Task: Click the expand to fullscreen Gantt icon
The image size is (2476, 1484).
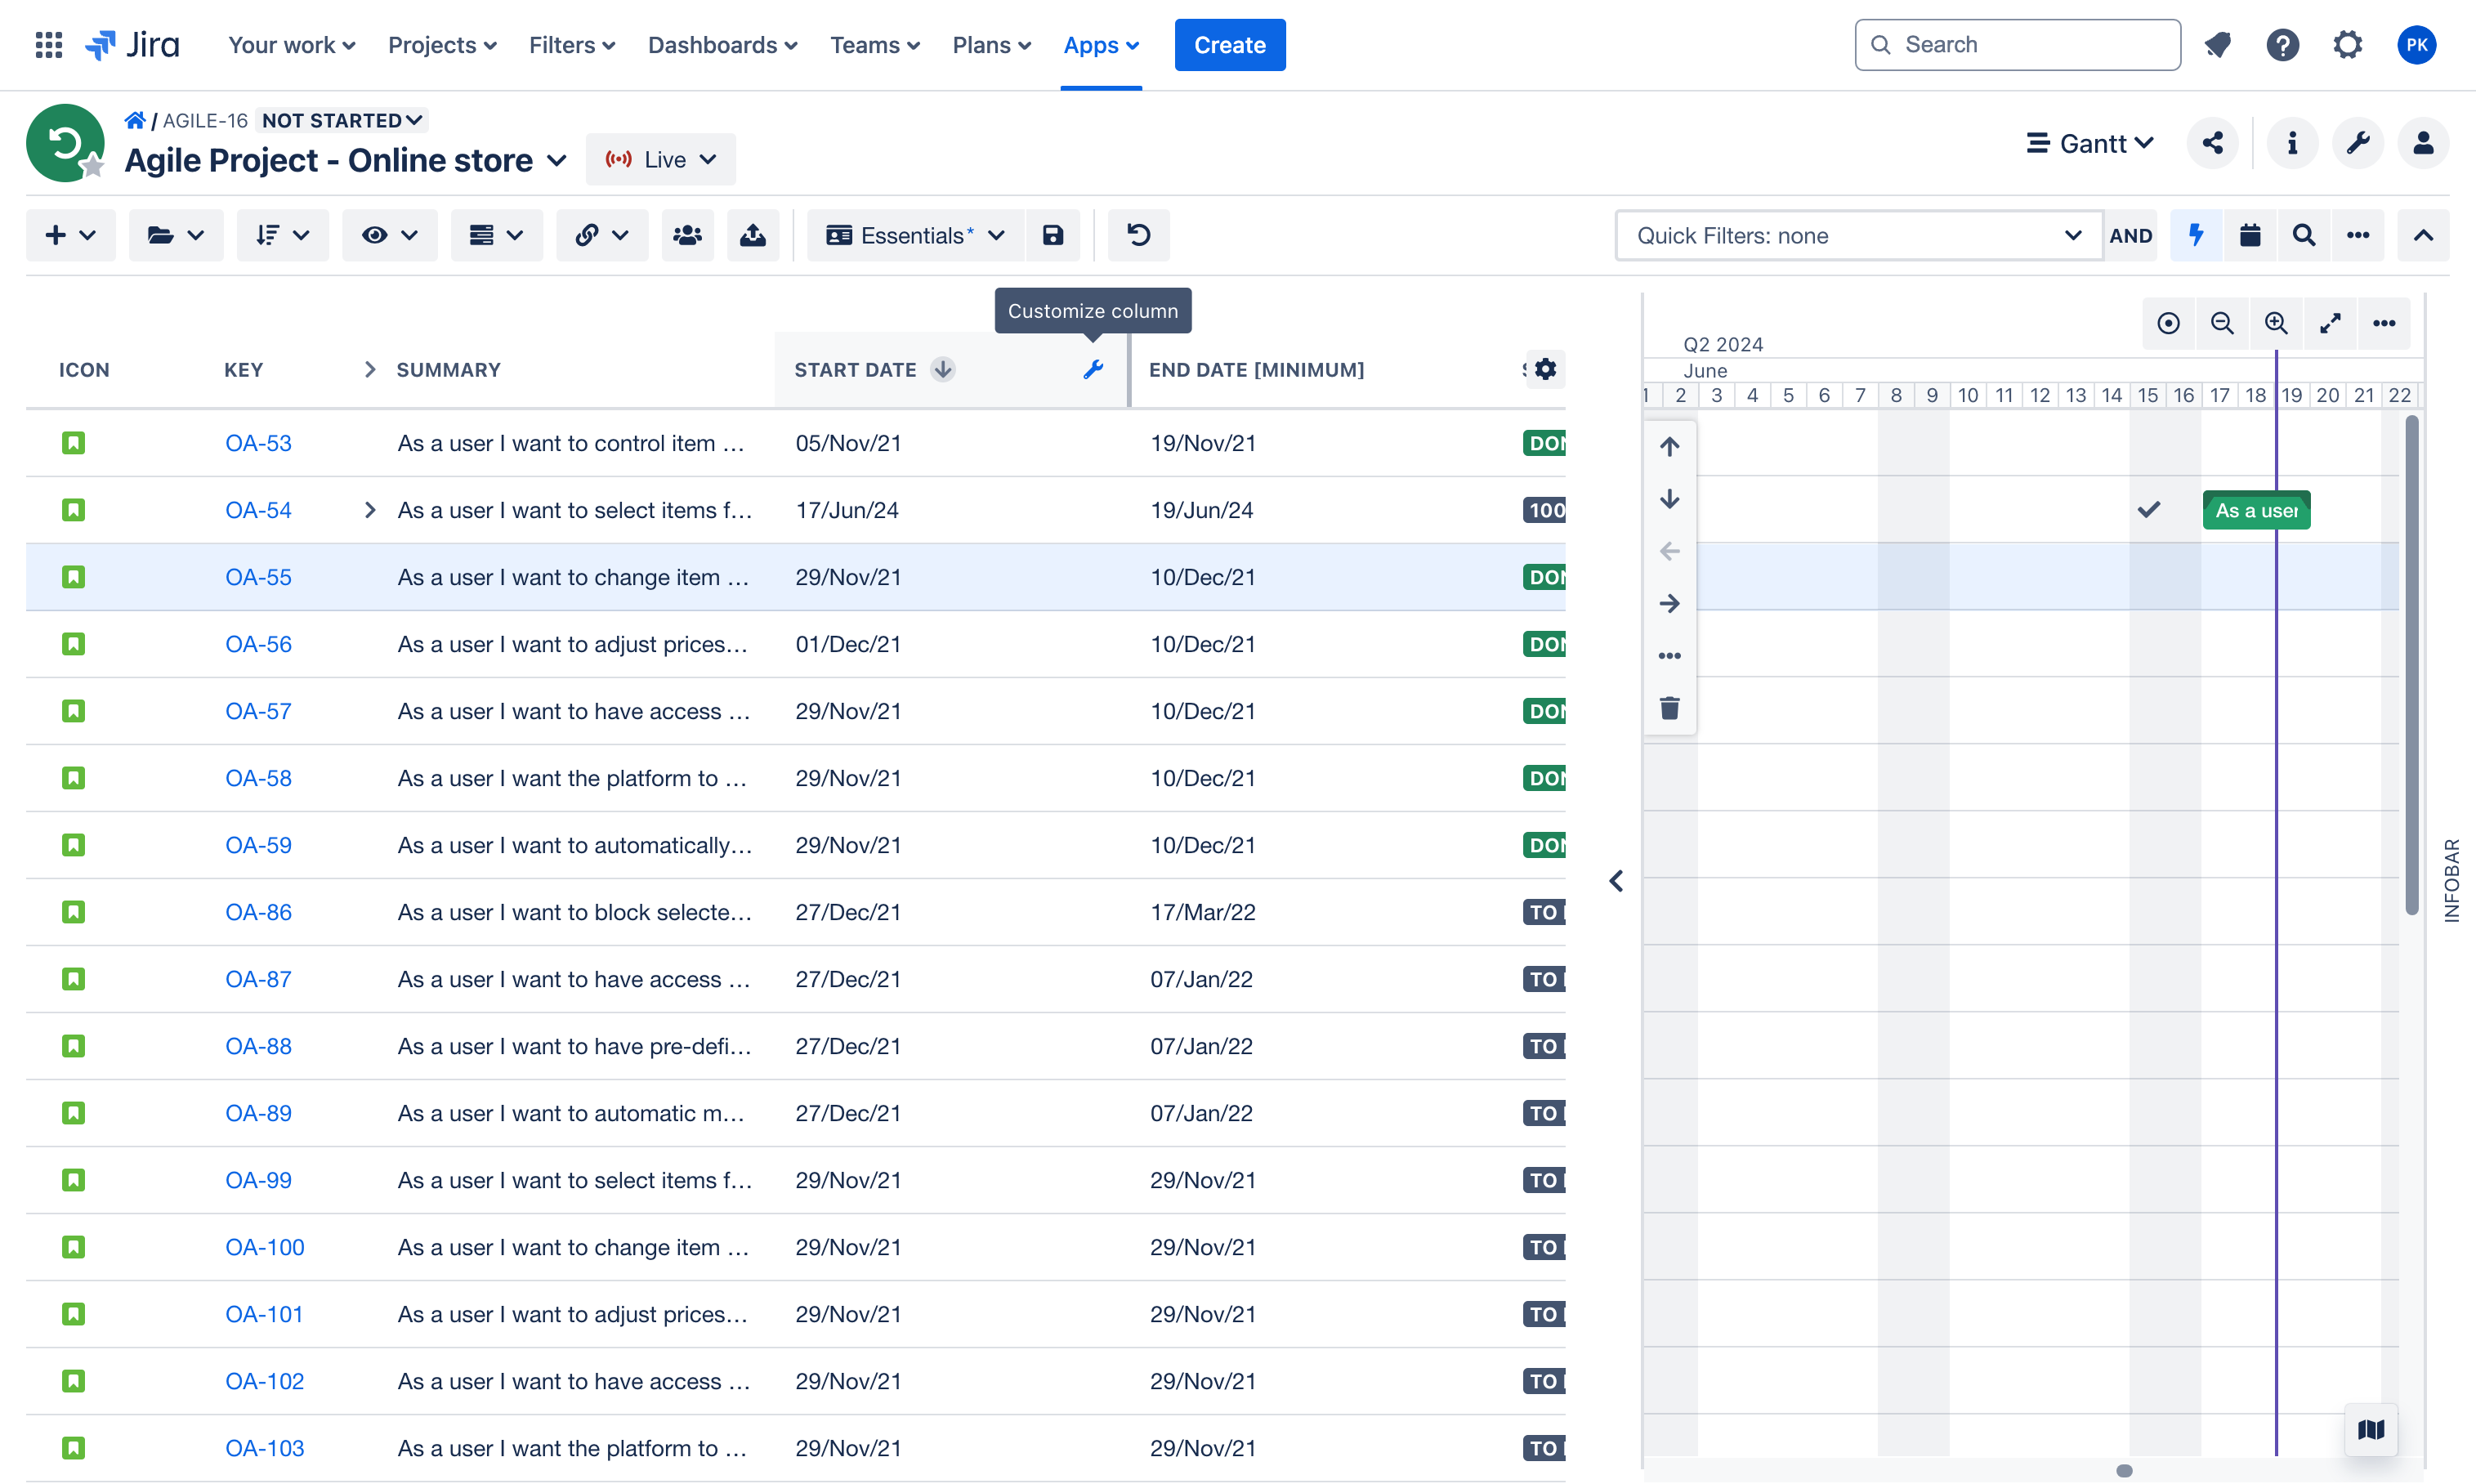Action: tap(2330, 324)
